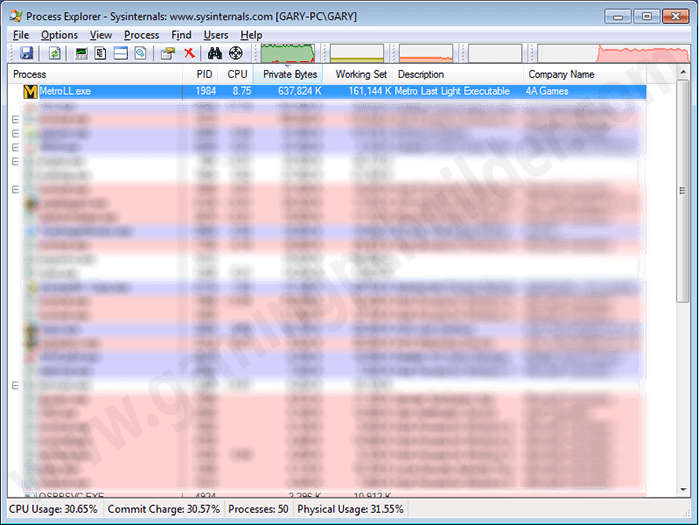Collapse the first tree node below MetroLL.exe
This screenshot has width=700, height=525.
(x=15, y=119)
